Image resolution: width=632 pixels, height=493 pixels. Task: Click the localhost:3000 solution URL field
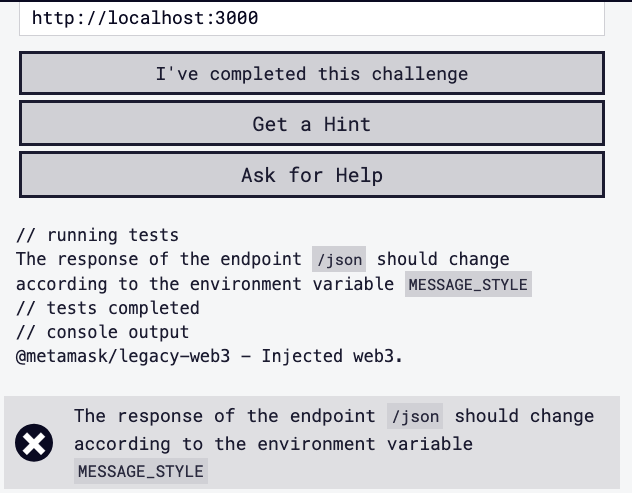tap(311, 18)
